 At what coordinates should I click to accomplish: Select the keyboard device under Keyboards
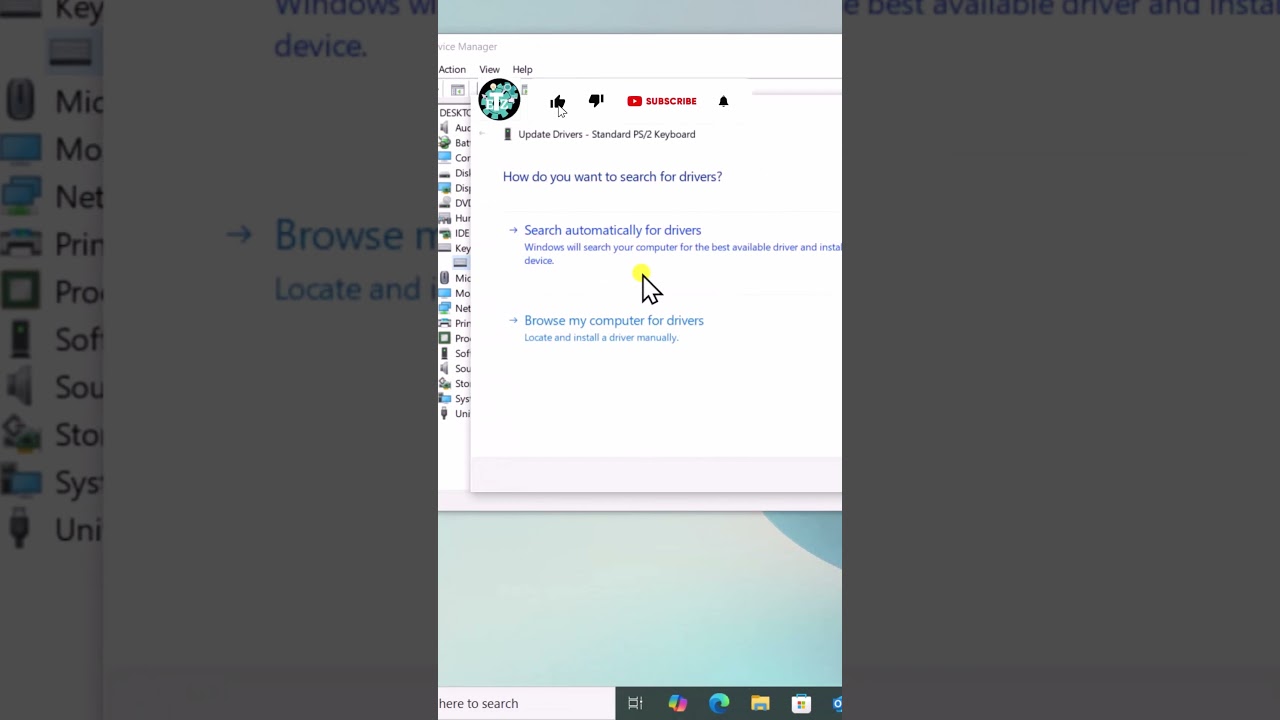click(x=460, y=263)
